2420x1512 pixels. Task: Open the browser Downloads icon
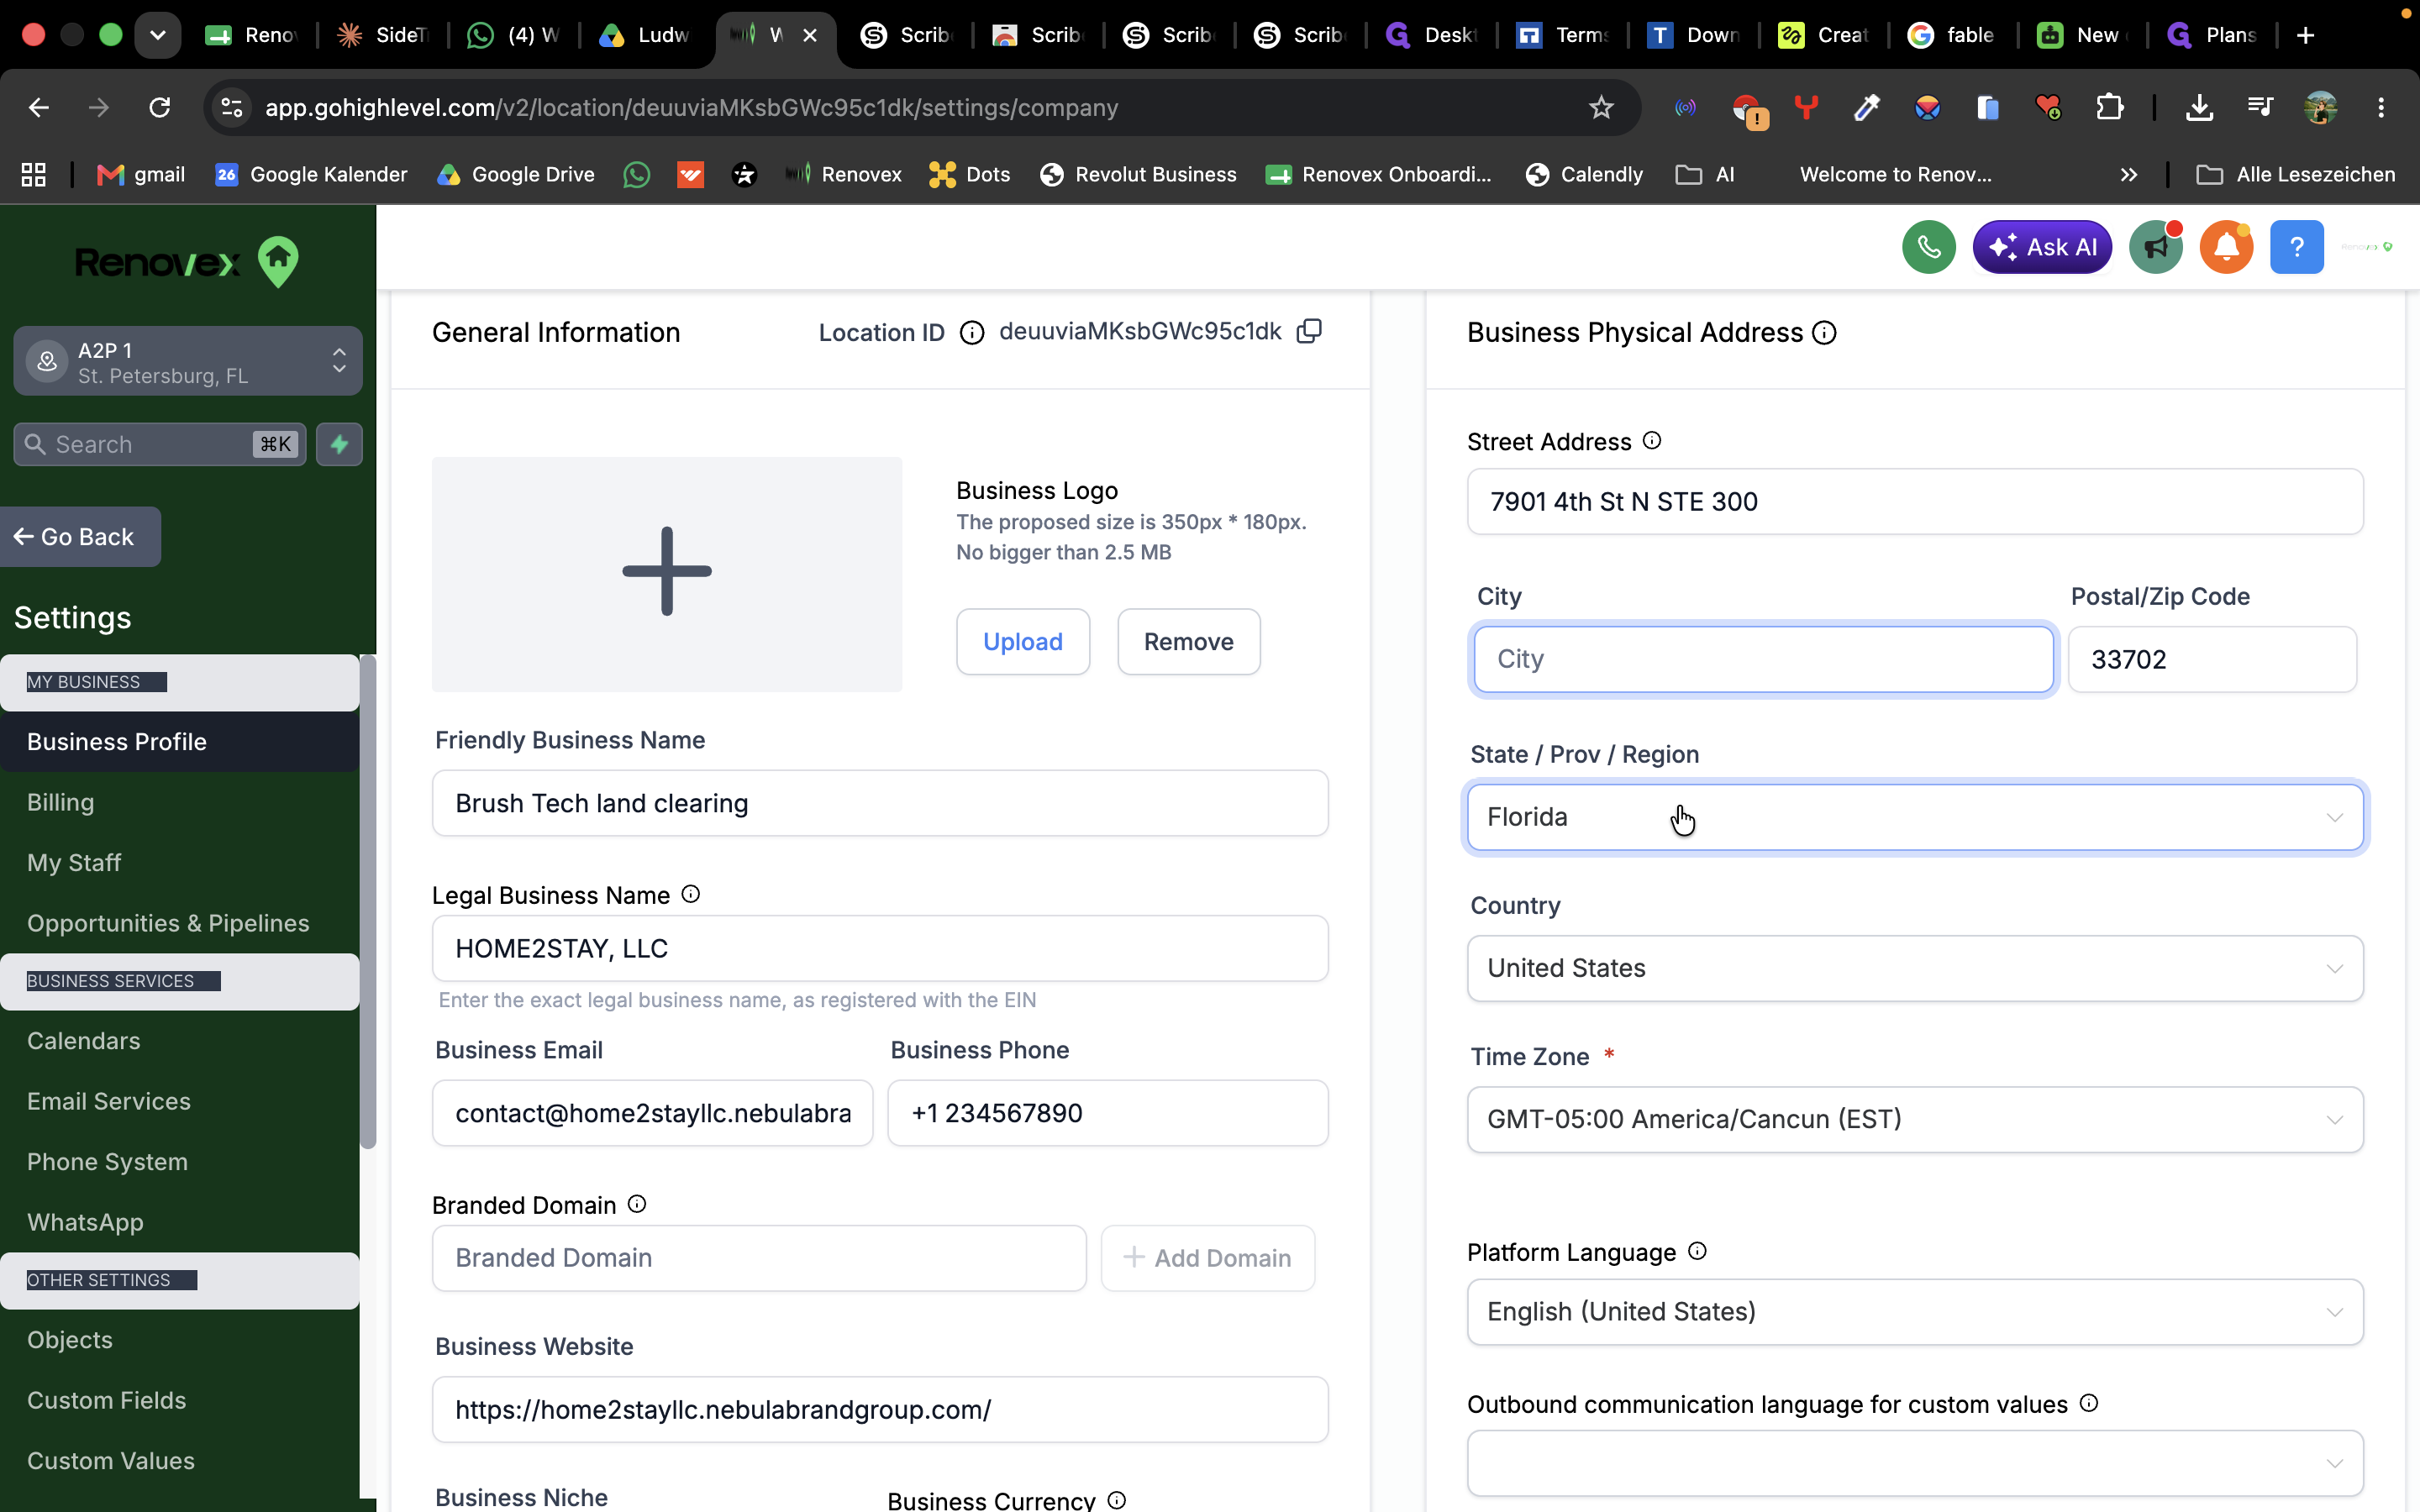(x=2199, y=107)
